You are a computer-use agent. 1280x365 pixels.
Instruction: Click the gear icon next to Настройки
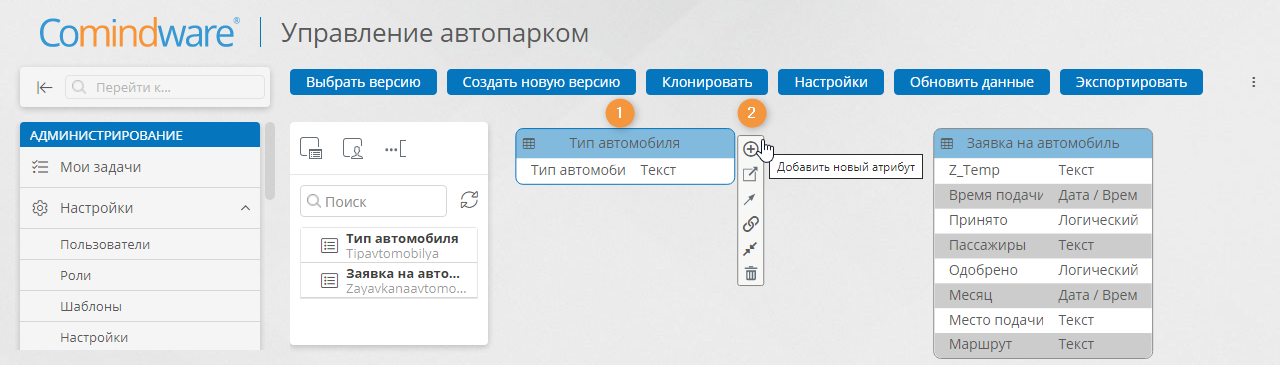pyautogui.click(x=40, y=208)
